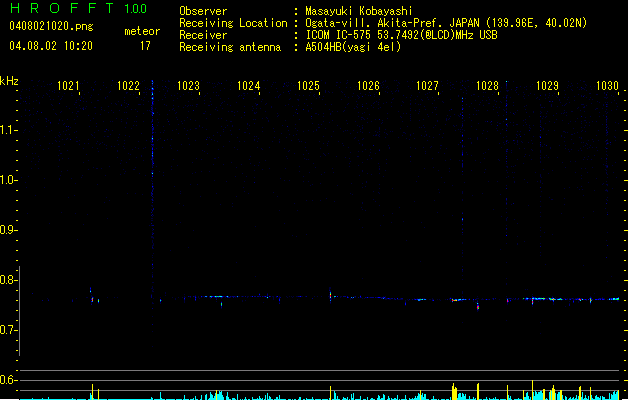Click the Observer label
The image size is (629, 400).
(203, 11)
